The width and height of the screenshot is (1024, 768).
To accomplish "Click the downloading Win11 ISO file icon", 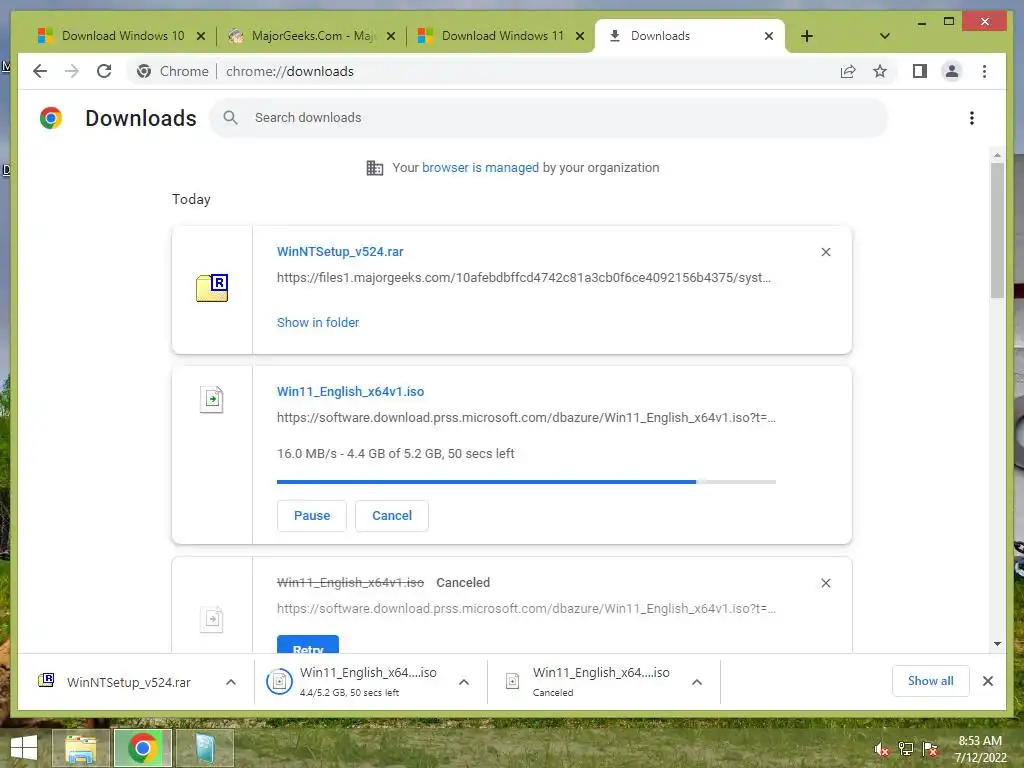I will [x=212, y=399].
